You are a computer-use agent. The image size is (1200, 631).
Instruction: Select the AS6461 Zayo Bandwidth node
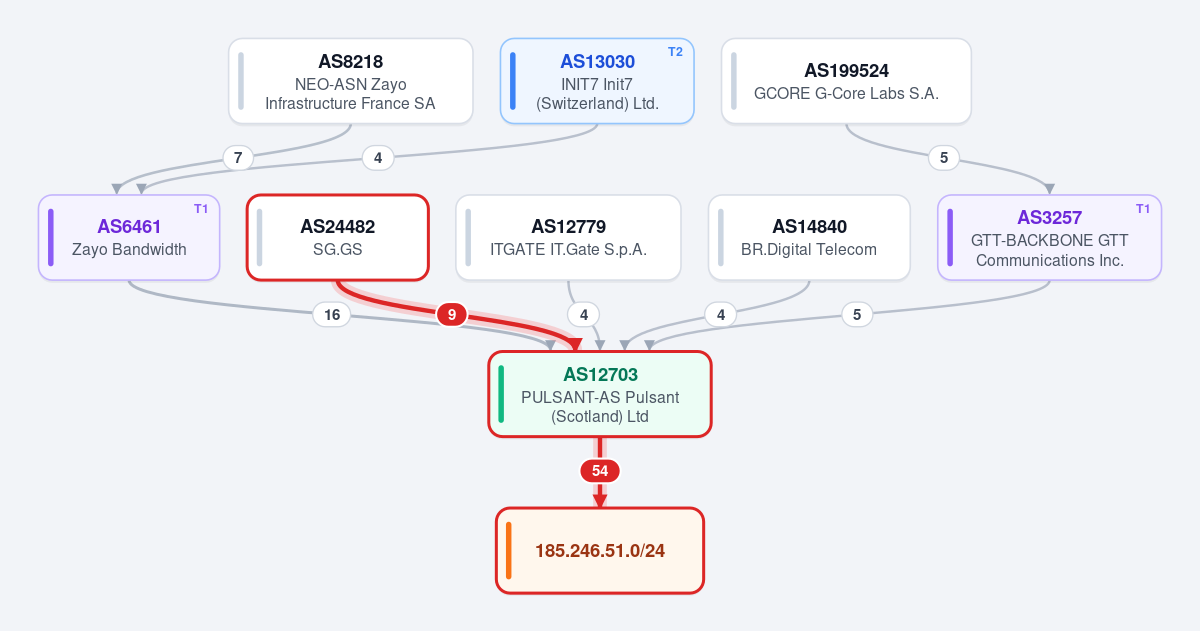[129, 238]
